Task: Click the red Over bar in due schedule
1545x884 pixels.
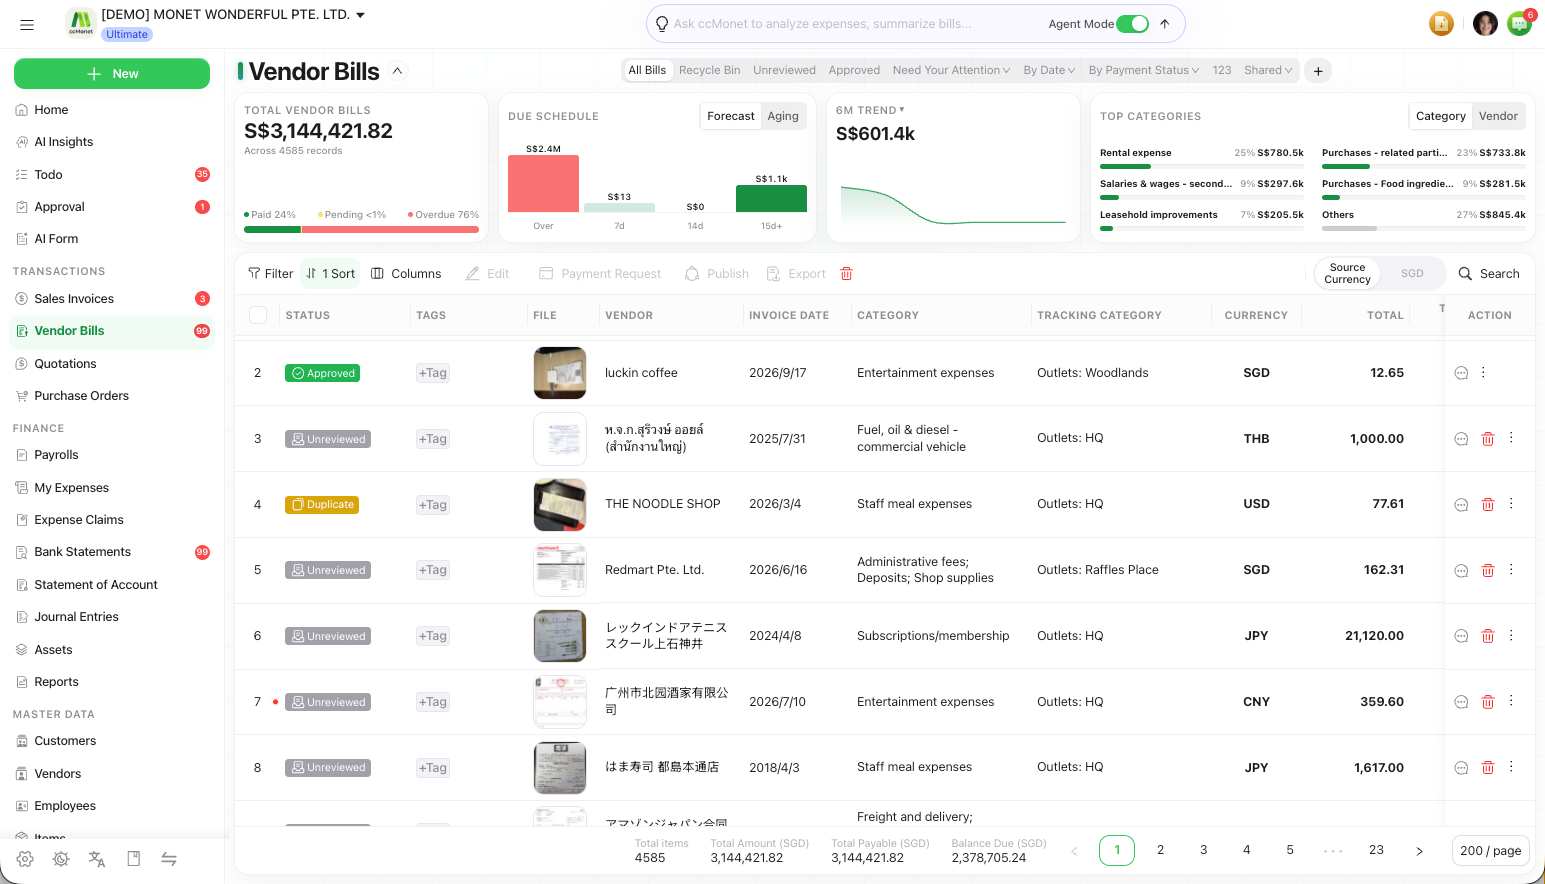Action: pyautogui.click(x=543, y=184)
